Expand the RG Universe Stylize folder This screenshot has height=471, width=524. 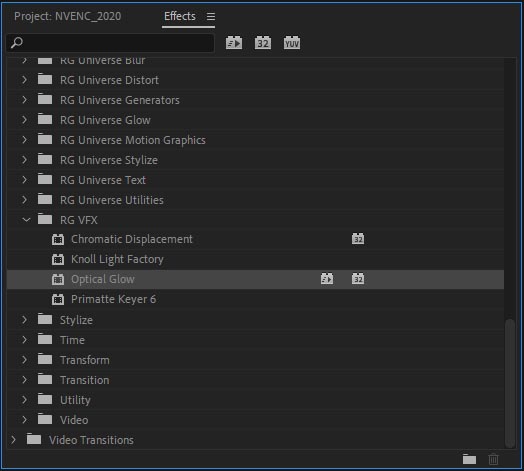click(x=24, y=160)
